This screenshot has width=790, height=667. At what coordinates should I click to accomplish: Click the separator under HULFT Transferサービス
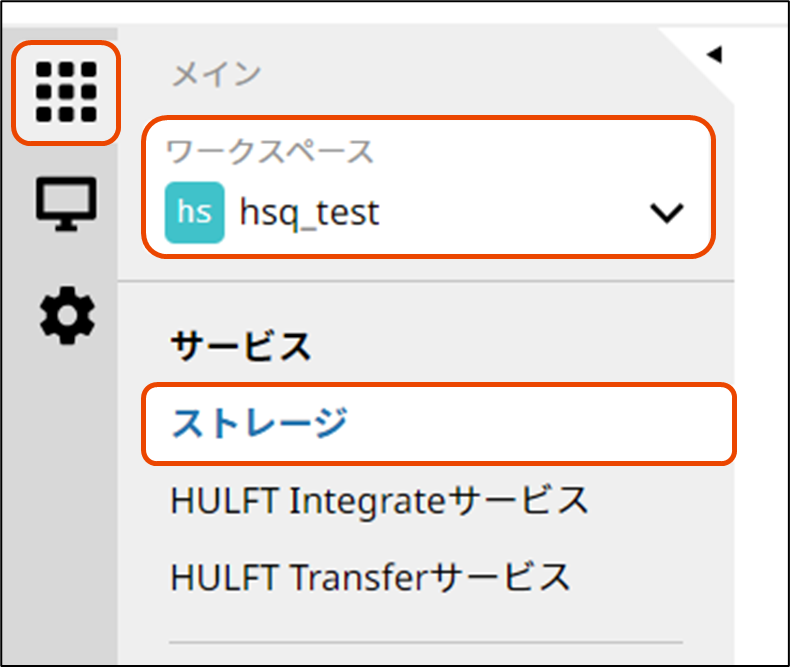pyautogui.click(x=426, y=642)
